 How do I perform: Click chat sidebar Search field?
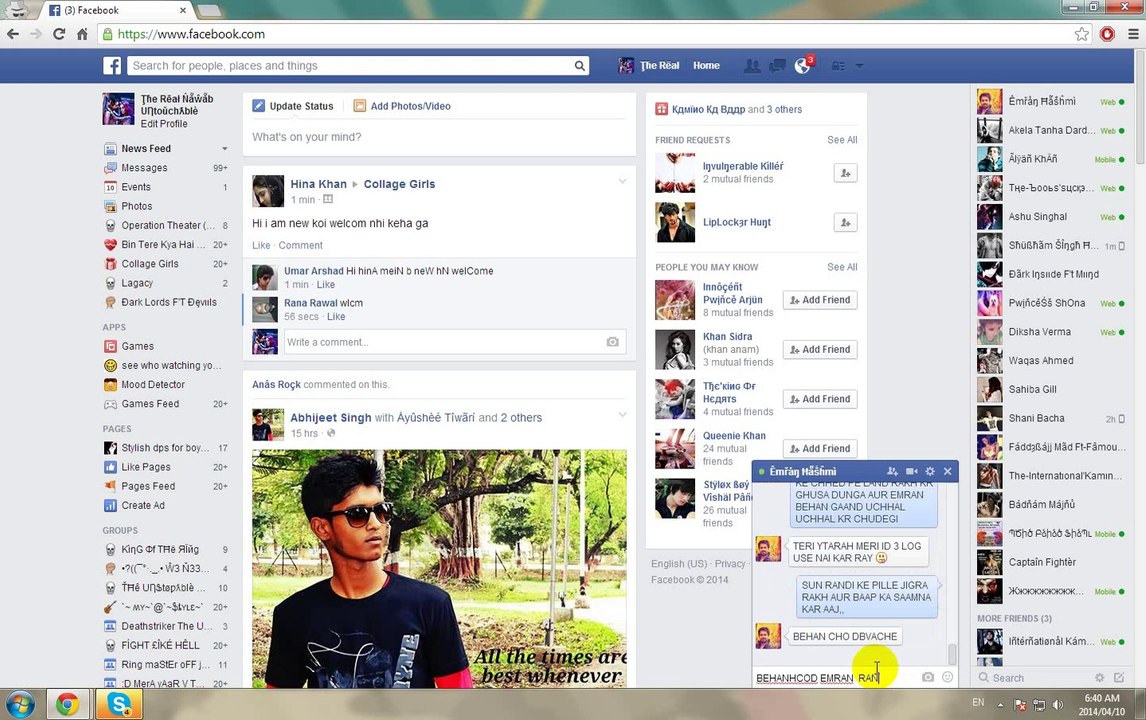(x=1033, y=678)
